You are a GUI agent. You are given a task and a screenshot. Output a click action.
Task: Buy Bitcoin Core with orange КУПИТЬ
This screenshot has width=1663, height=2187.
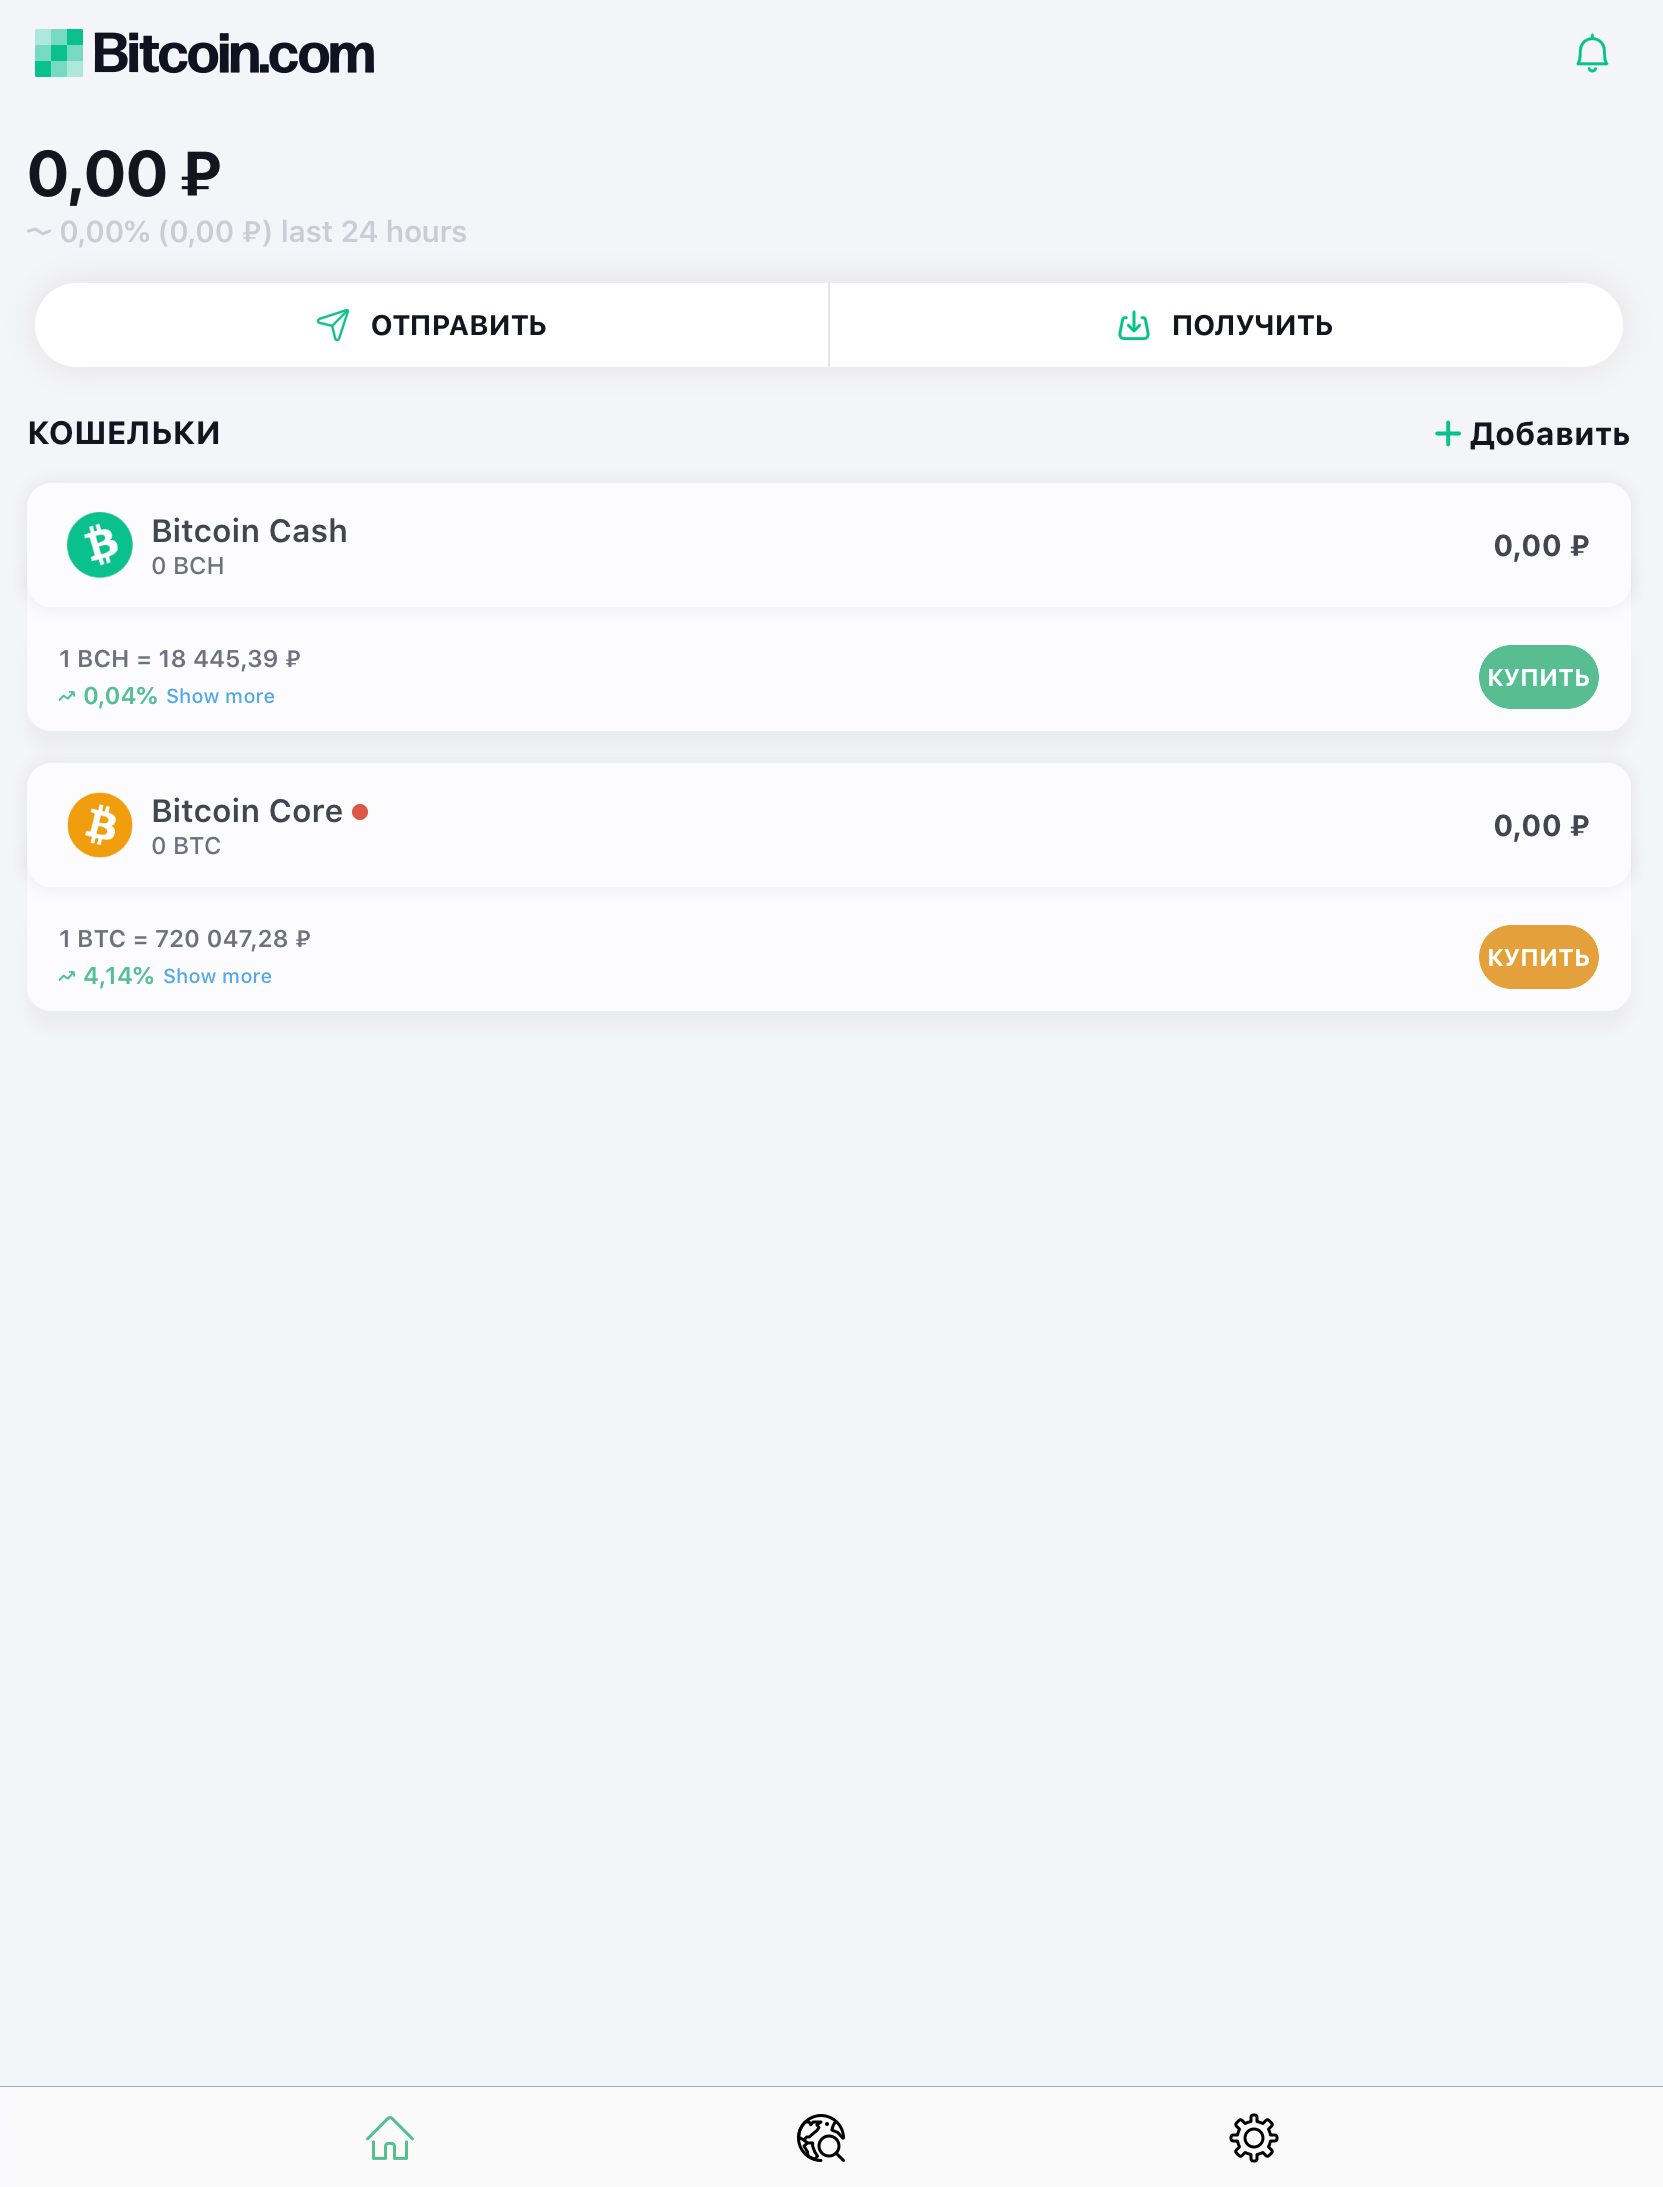(x=1538, y=957)
